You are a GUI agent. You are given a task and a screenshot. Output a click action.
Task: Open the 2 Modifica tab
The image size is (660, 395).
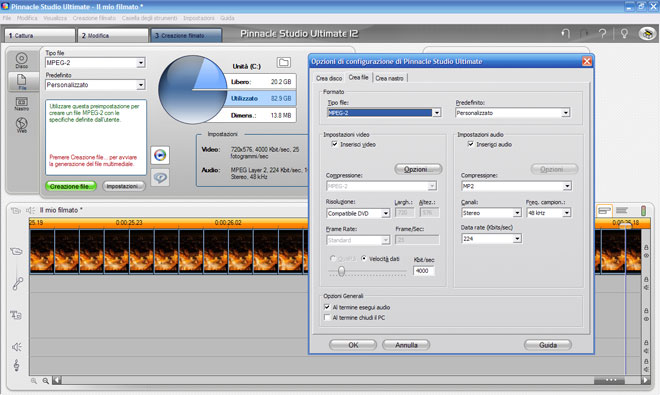[x=113, y=35]
